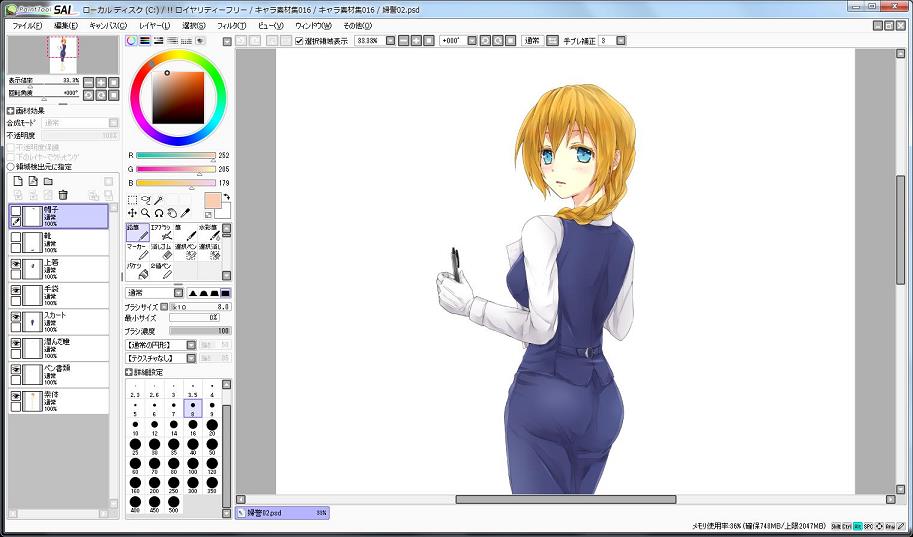Screen dimensions: 913x537
Task: Select the AirBrush (エアブラシ) tool
Action: 161,231
